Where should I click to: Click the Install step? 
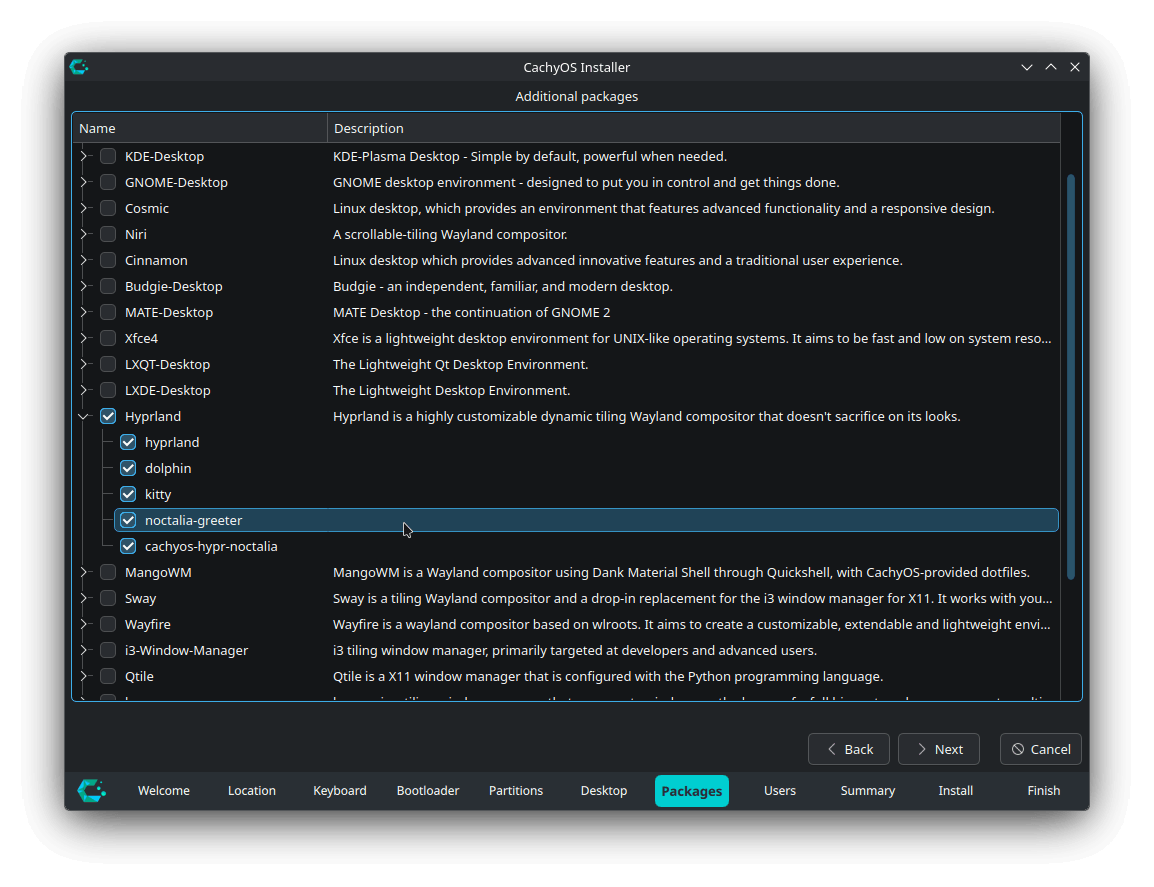[955, 791]
